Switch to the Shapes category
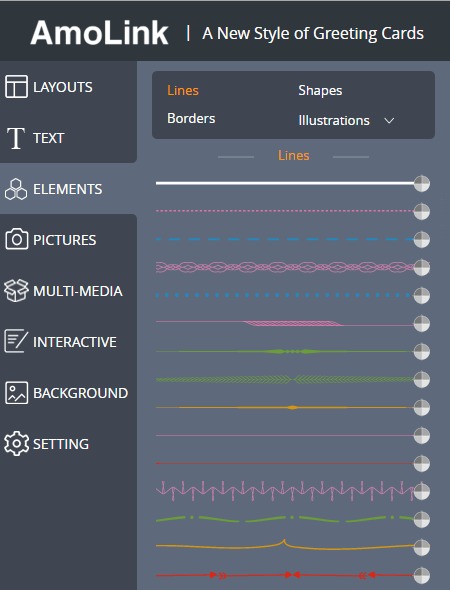The width and height of the screenshot is (450, 590). [320, 90]
